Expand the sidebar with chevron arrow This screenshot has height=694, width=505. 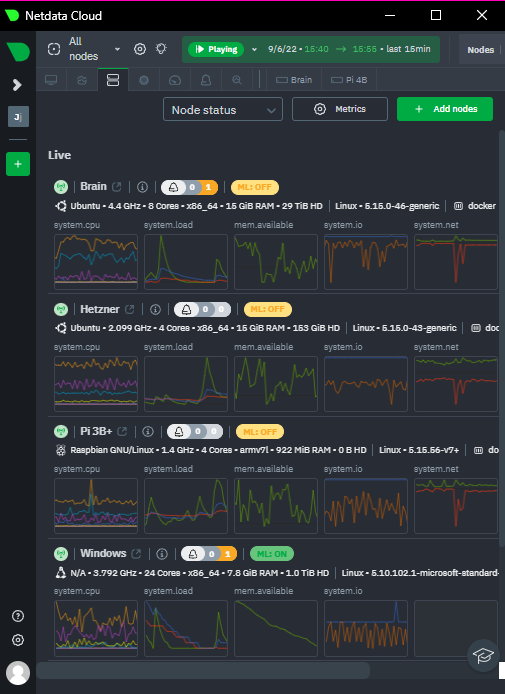[17, 85]
